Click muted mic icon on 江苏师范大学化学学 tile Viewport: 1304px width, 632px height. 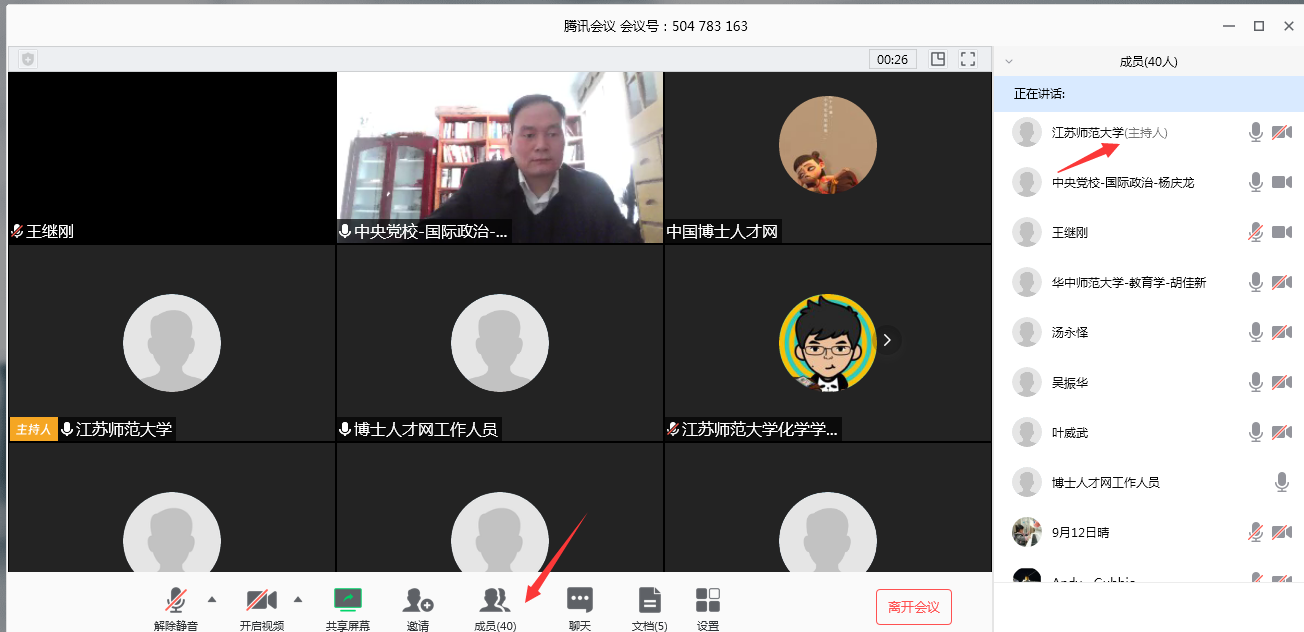[x=673, y=429]
